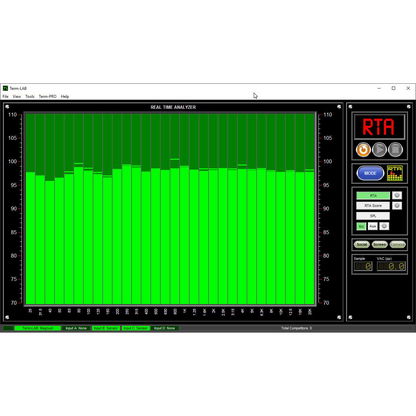
Task: Click 'Total Competitors: 0' status text
Action: pos(296,328)
